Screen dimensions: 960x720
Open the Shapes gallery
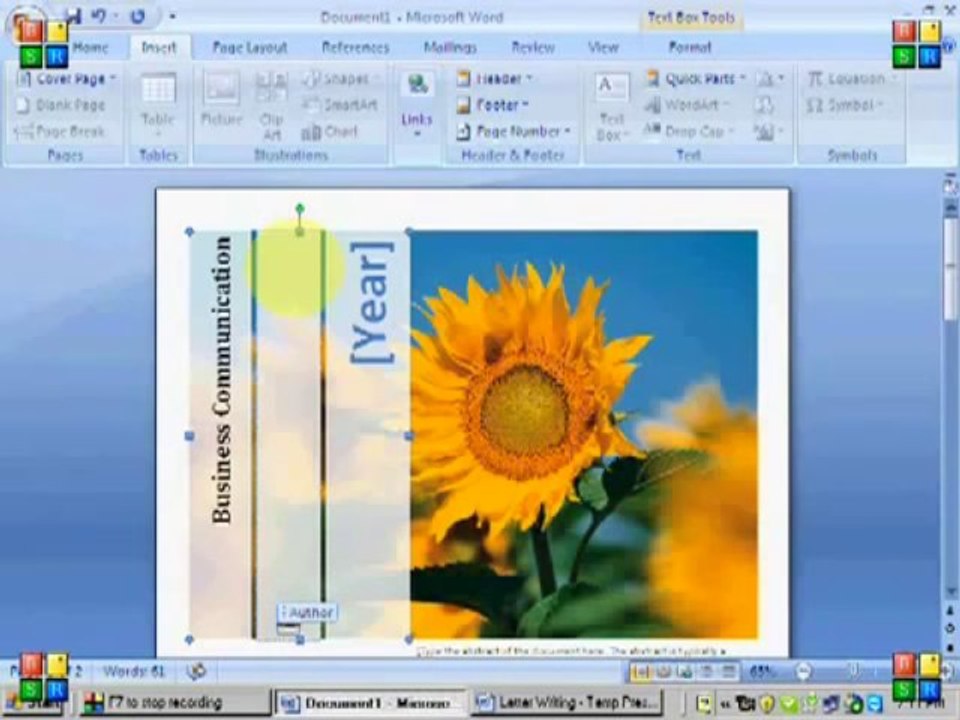tap(339, 79)
